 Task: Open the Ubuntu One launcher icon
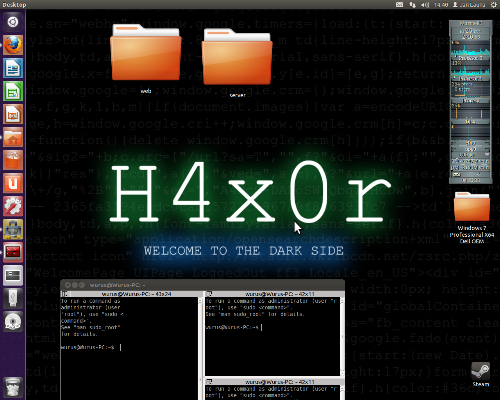tap(13, 183)
